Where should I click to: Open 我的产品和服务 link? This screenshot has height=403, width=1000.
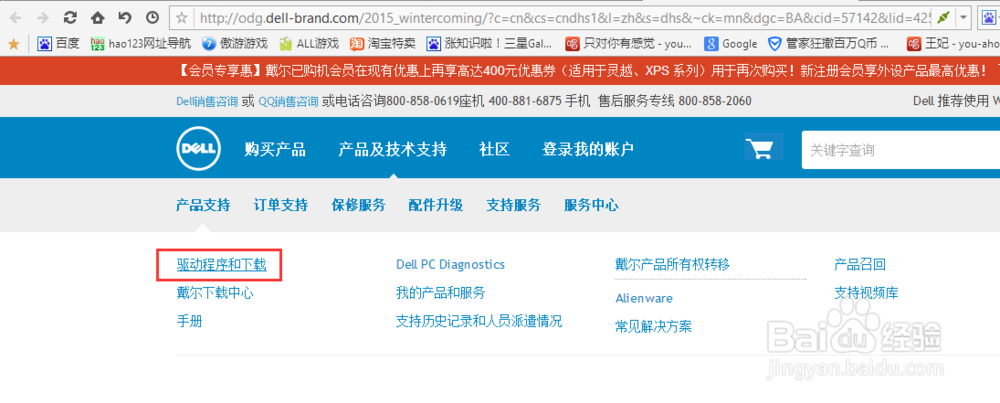[x=441, y=293]
